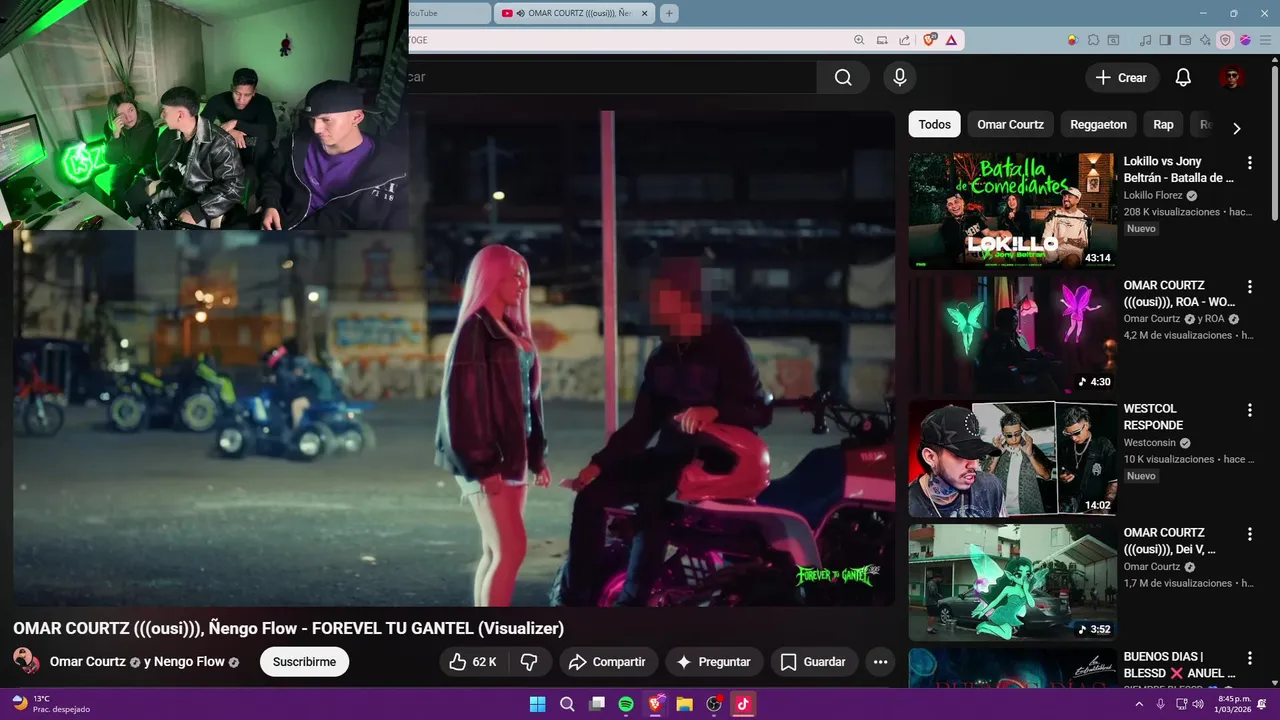
Task: Click the Brave VPN shield icon
Action: (1225, 40)
